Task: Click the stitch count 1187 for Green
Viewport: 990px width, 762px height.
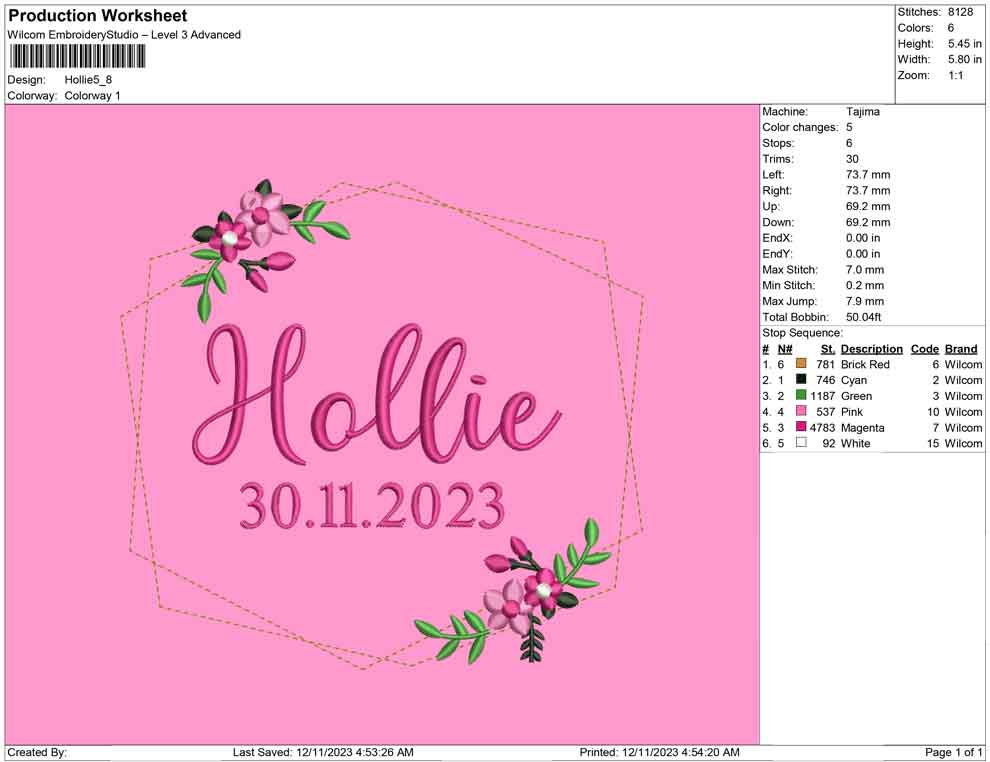Action: pyautogui.click(x=823, y=396)
